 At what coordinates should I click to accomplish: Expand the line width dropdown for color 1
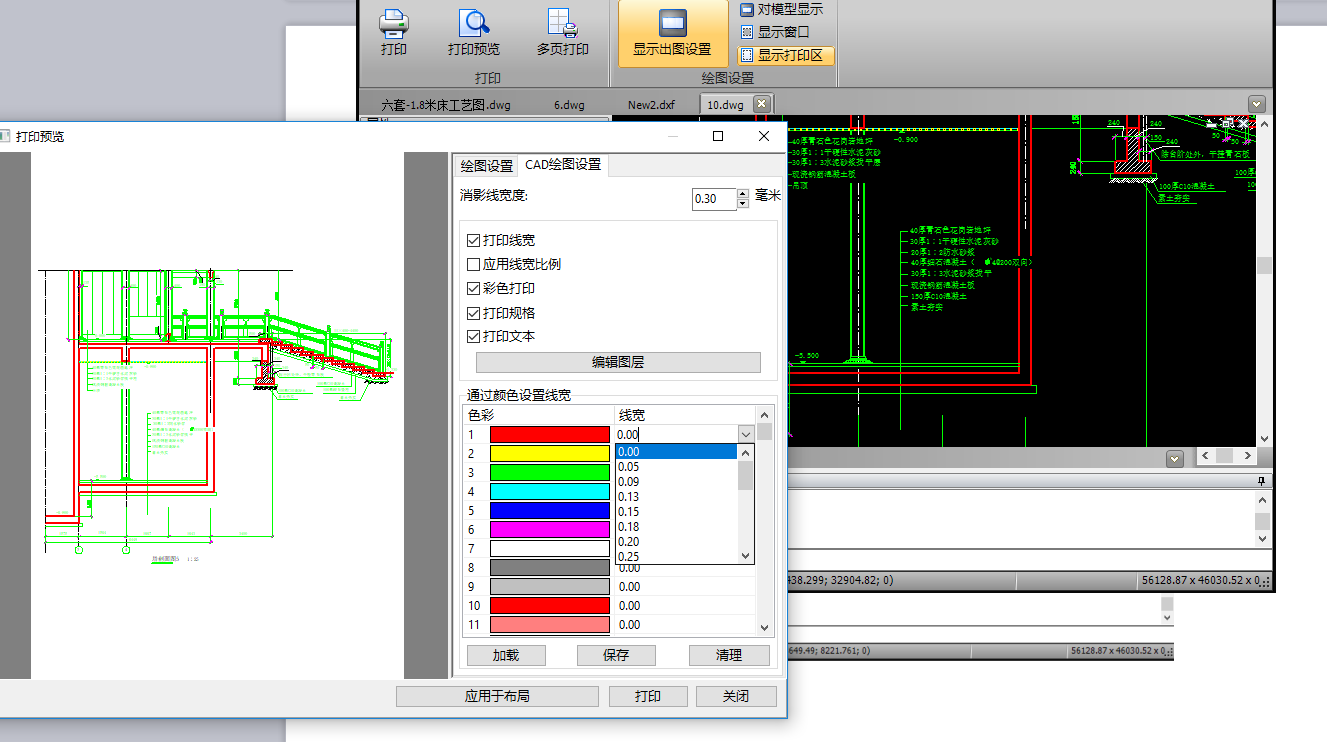745,434
